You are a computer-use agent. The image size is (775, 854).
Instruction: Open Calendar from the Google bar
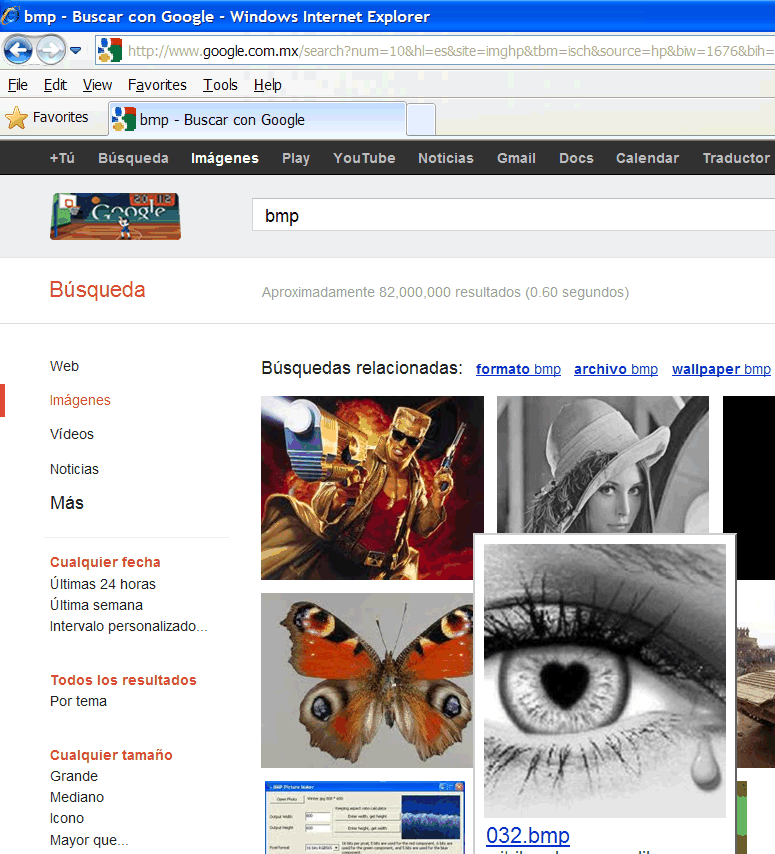point(648,158)
